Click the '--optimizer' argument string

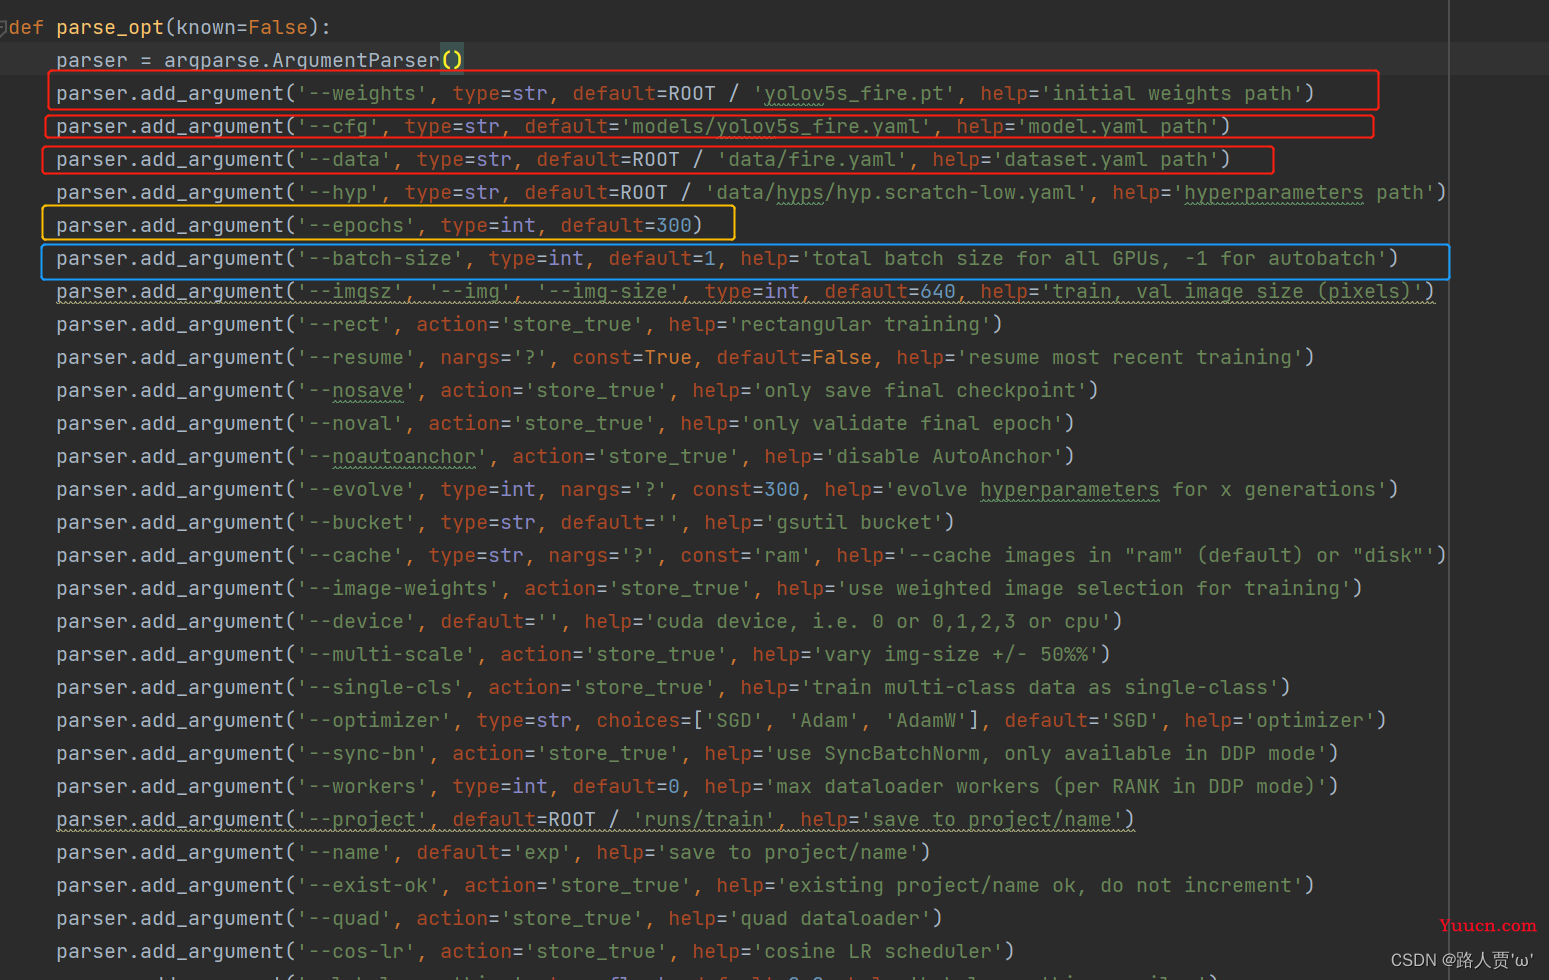(x=374, y=721)
